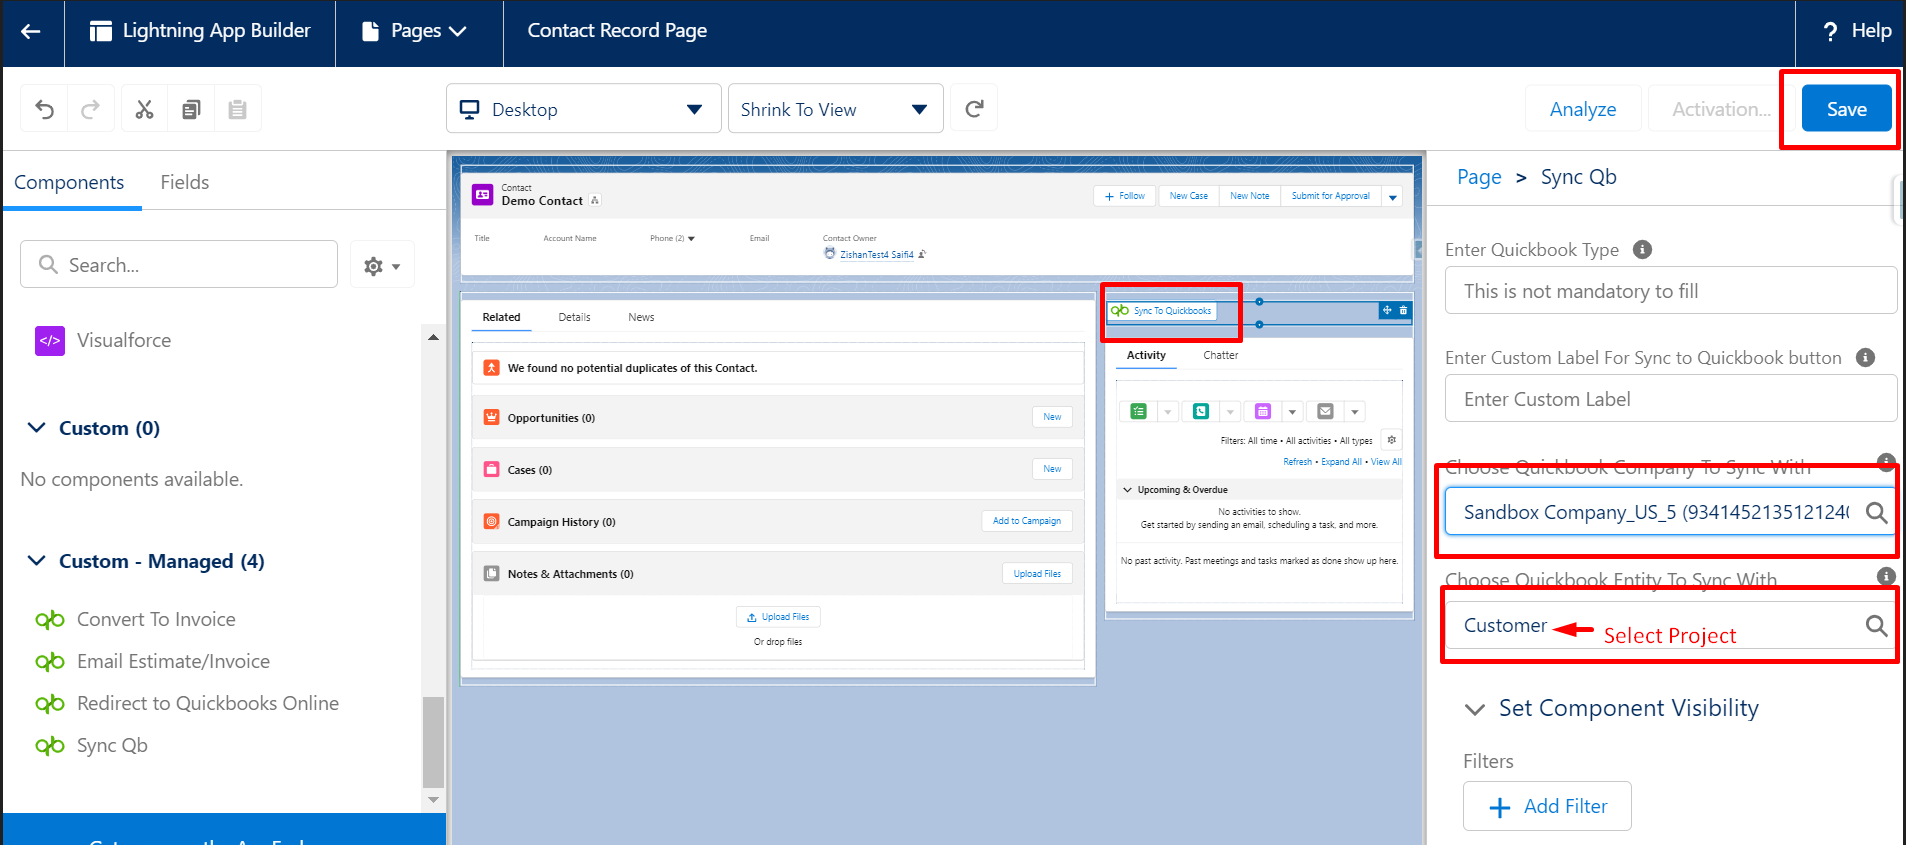This screenshot has width=1906, height=845.
Task: Open the Desktop form factor dropdown
Action: pyautogui.click(x=583, y=109)
